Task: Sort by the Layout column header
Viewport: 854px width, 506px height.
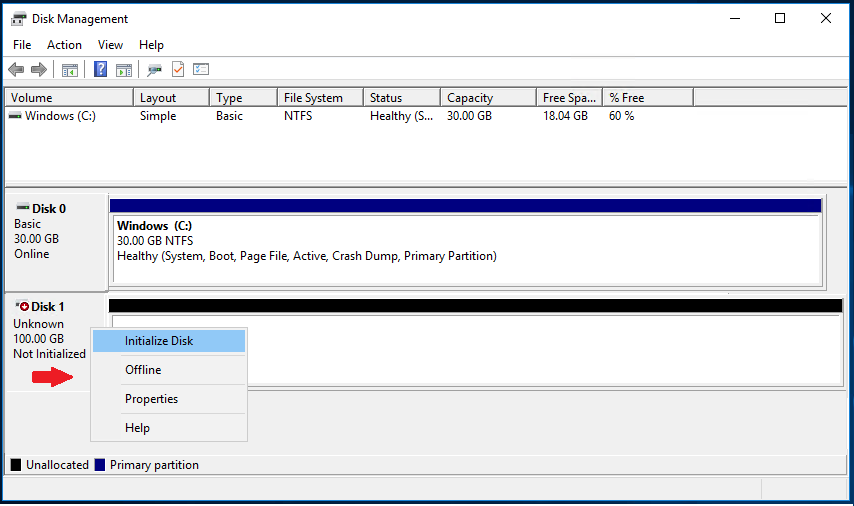Action: pos(172,98)
